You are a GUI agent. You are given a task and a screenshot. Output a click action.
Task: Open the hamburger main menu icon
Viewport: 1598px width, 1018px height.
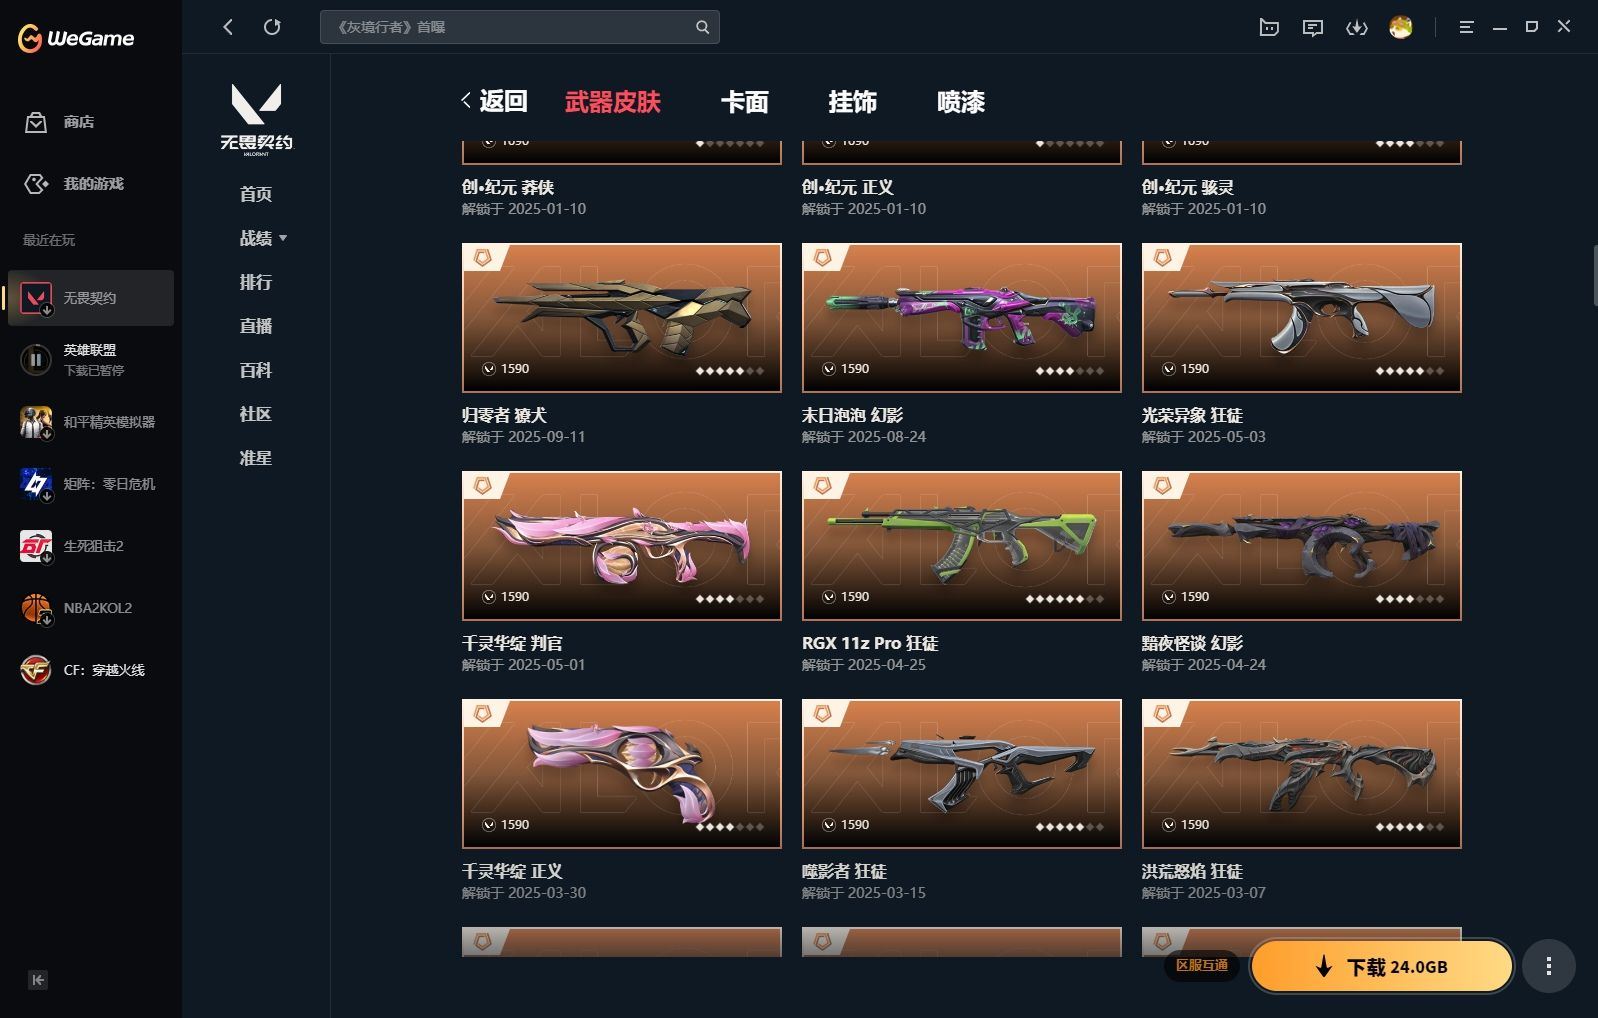pyautogui.click(x=1466, y=28)
